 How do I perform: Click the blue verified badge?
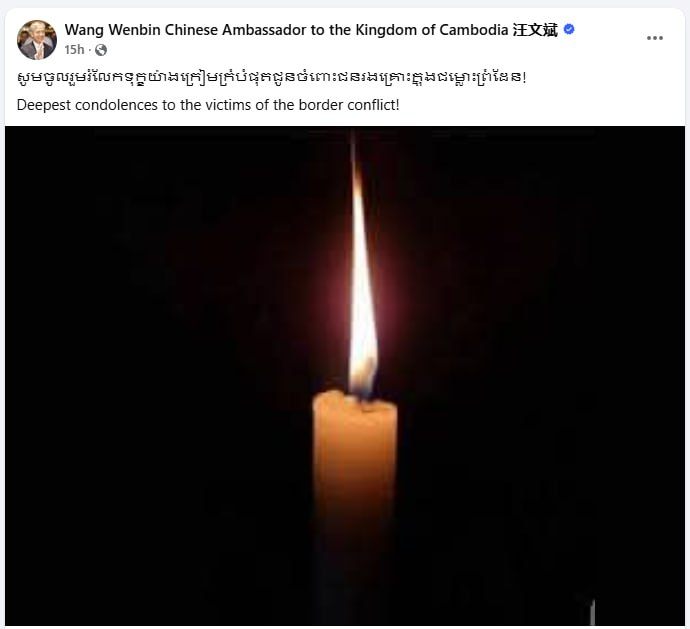pos(569,29)
